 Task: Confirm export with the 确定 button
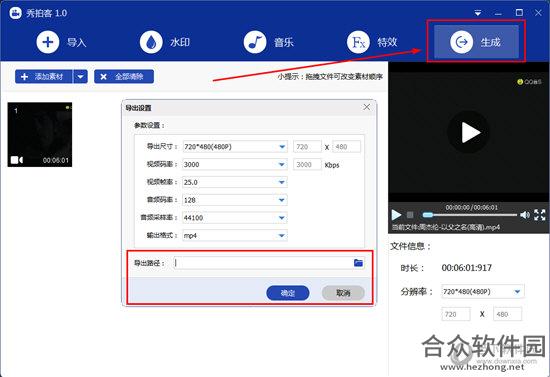pos(288,293)
